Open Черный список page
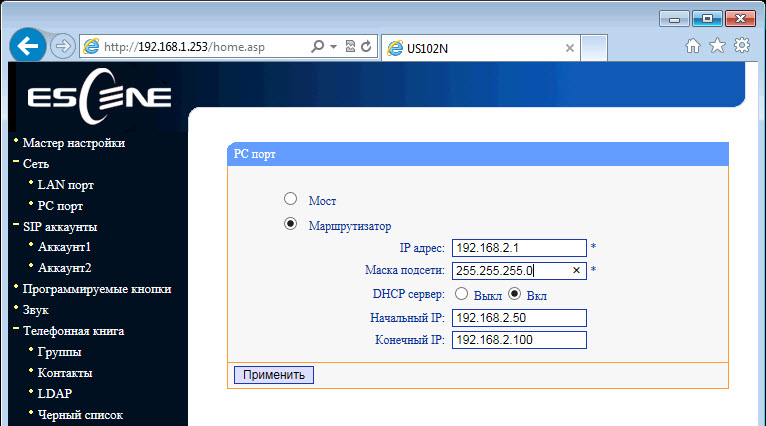The image size is (766, 426). coord(80,415)
